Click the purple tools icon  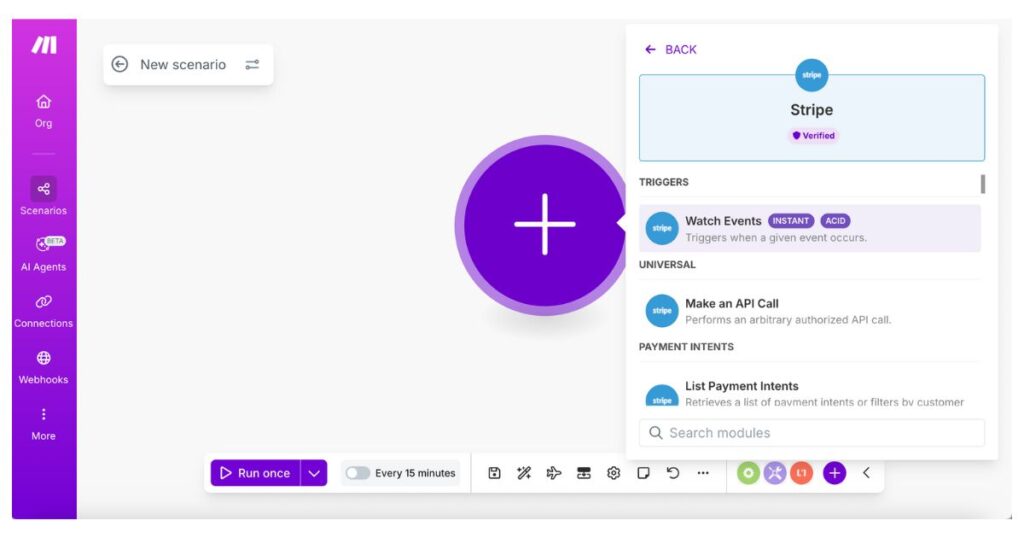point(775,473)
